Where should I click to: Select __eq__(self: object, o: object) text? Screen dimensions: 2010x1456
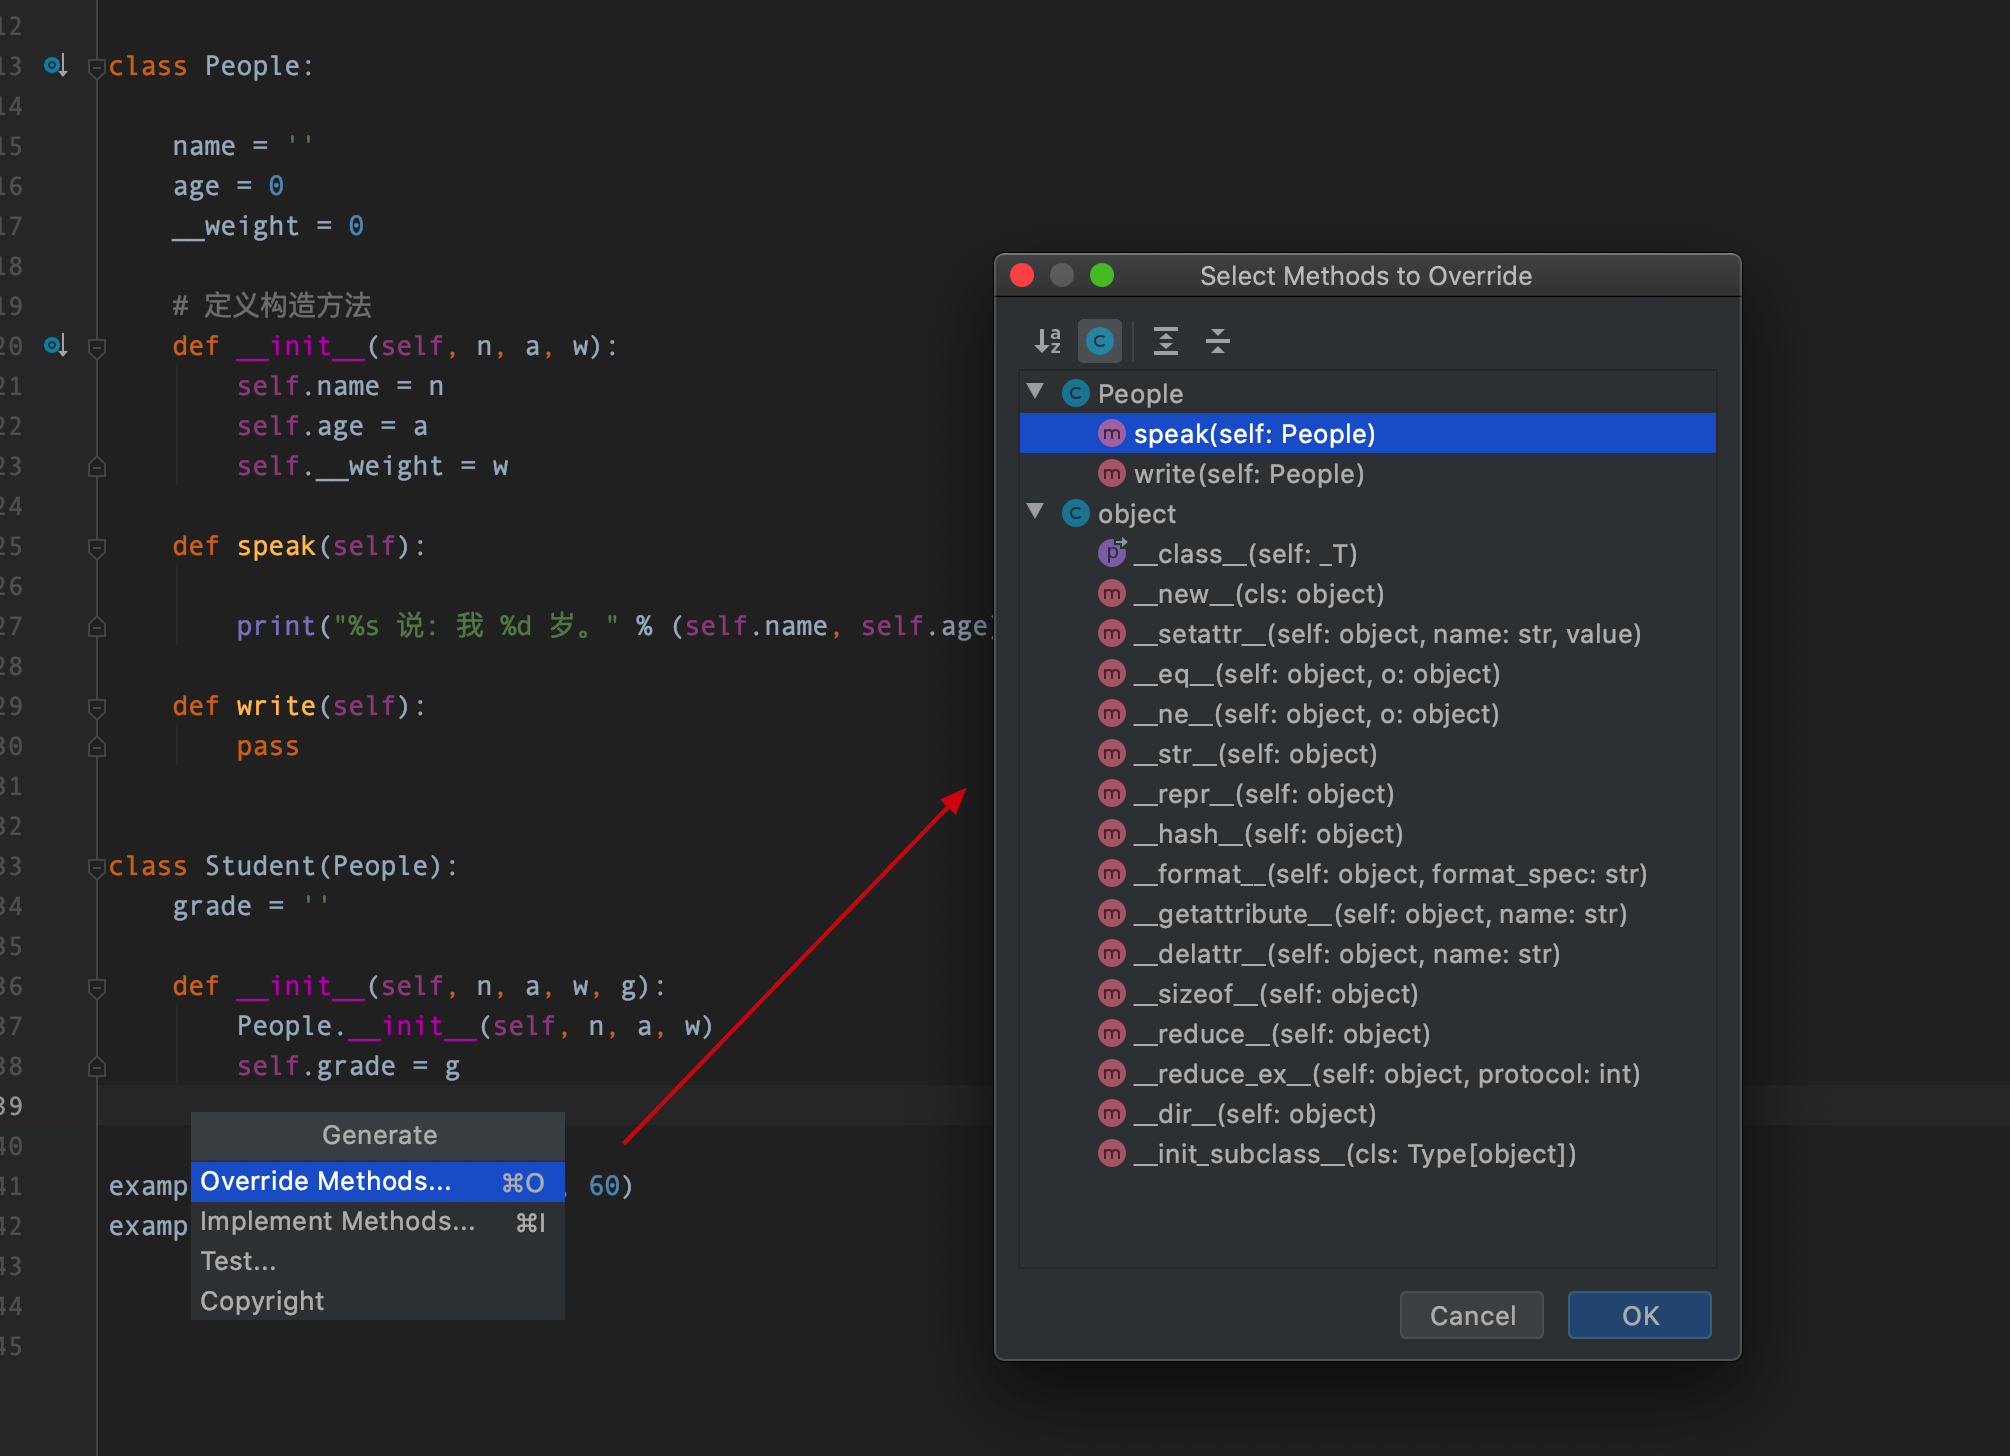(1317, 674)
